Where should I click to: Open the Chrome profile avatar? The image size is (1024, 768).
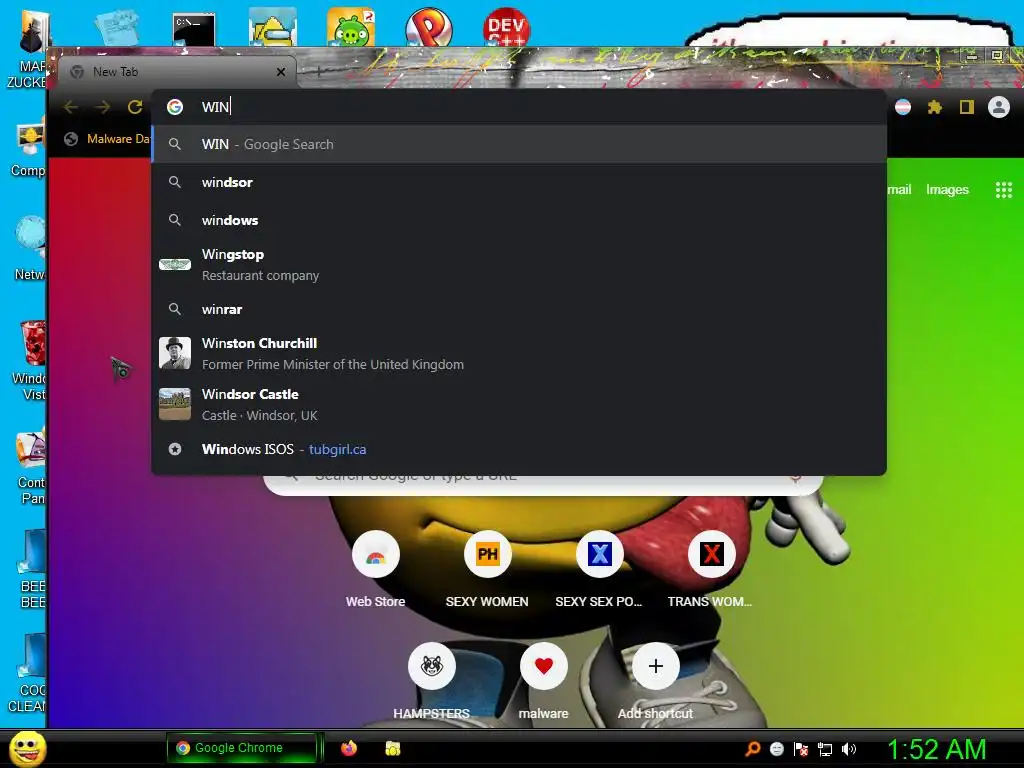point(999,107)
